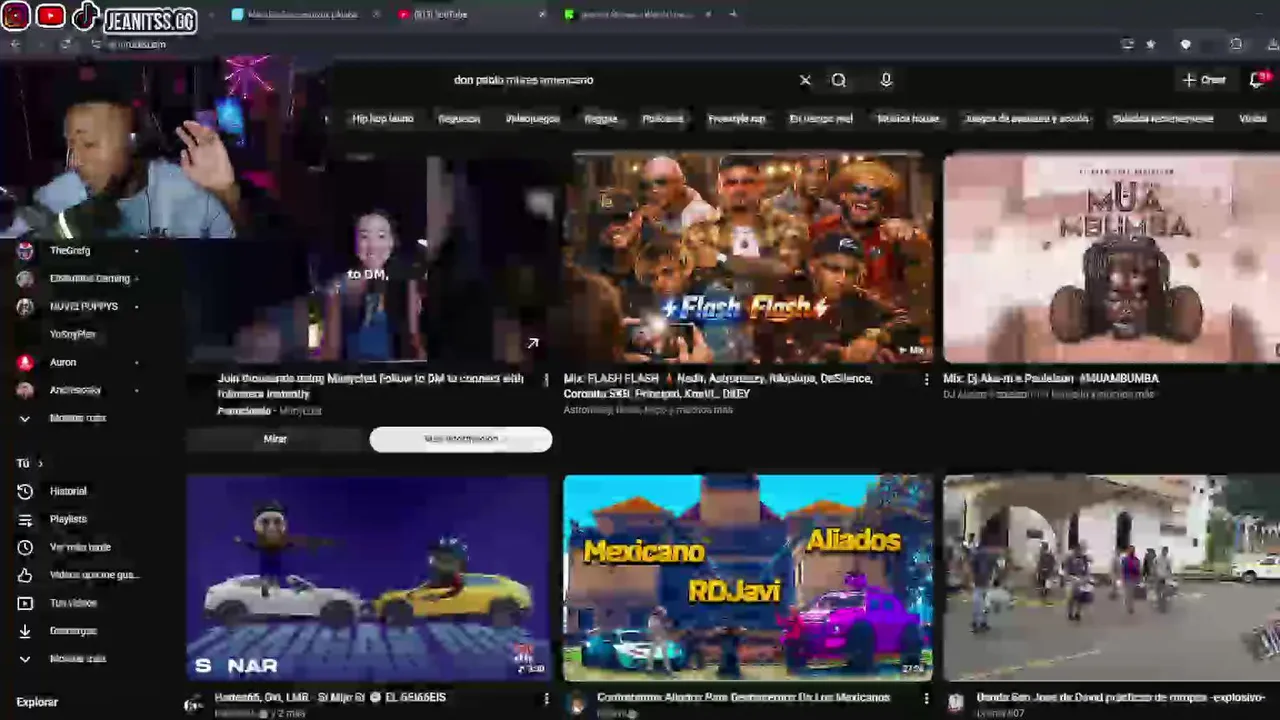
Task: Open the street band video thumbnail
Action: [1111, 577]
